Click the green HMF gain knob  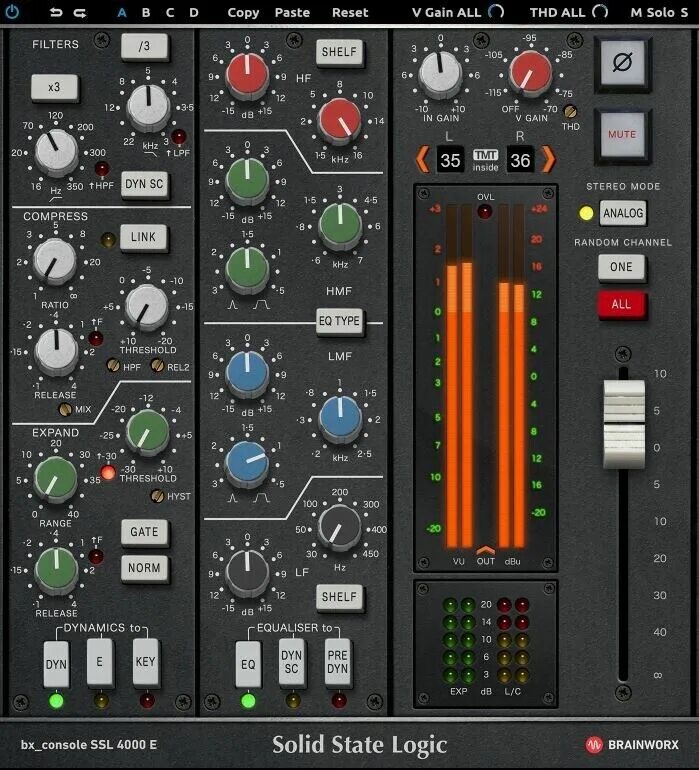(247, 180)
